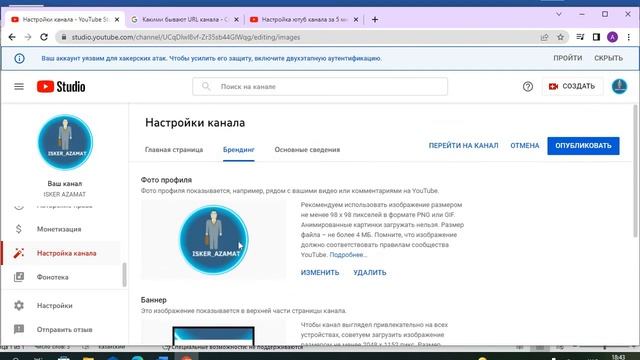Click the sidebar scrollbar thumb
This screenshot has width=640, height=360.
(x=124, y=275)
